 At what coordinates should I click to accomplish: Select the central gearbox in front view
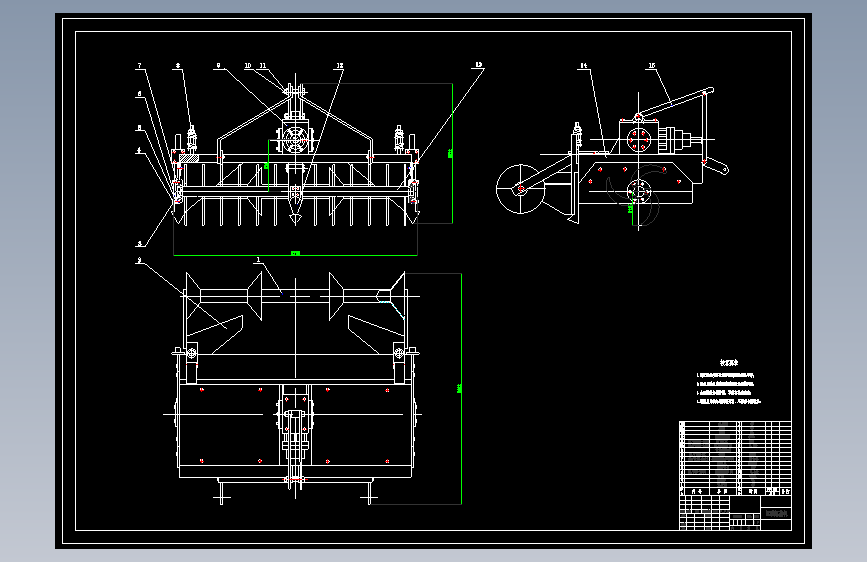[295, 138]
